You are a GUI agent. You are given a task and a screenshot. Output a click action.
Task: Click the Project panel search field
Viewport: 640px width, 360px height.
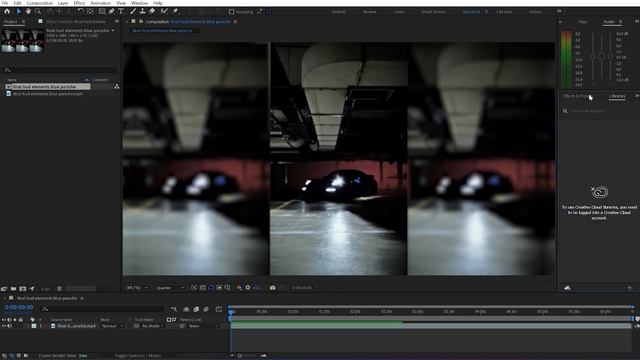pos(60,70)
